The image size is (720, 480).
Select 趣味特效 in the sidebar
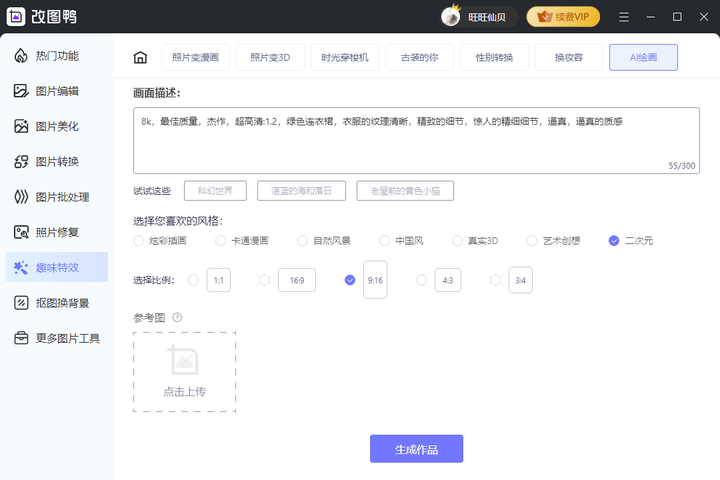56,267
